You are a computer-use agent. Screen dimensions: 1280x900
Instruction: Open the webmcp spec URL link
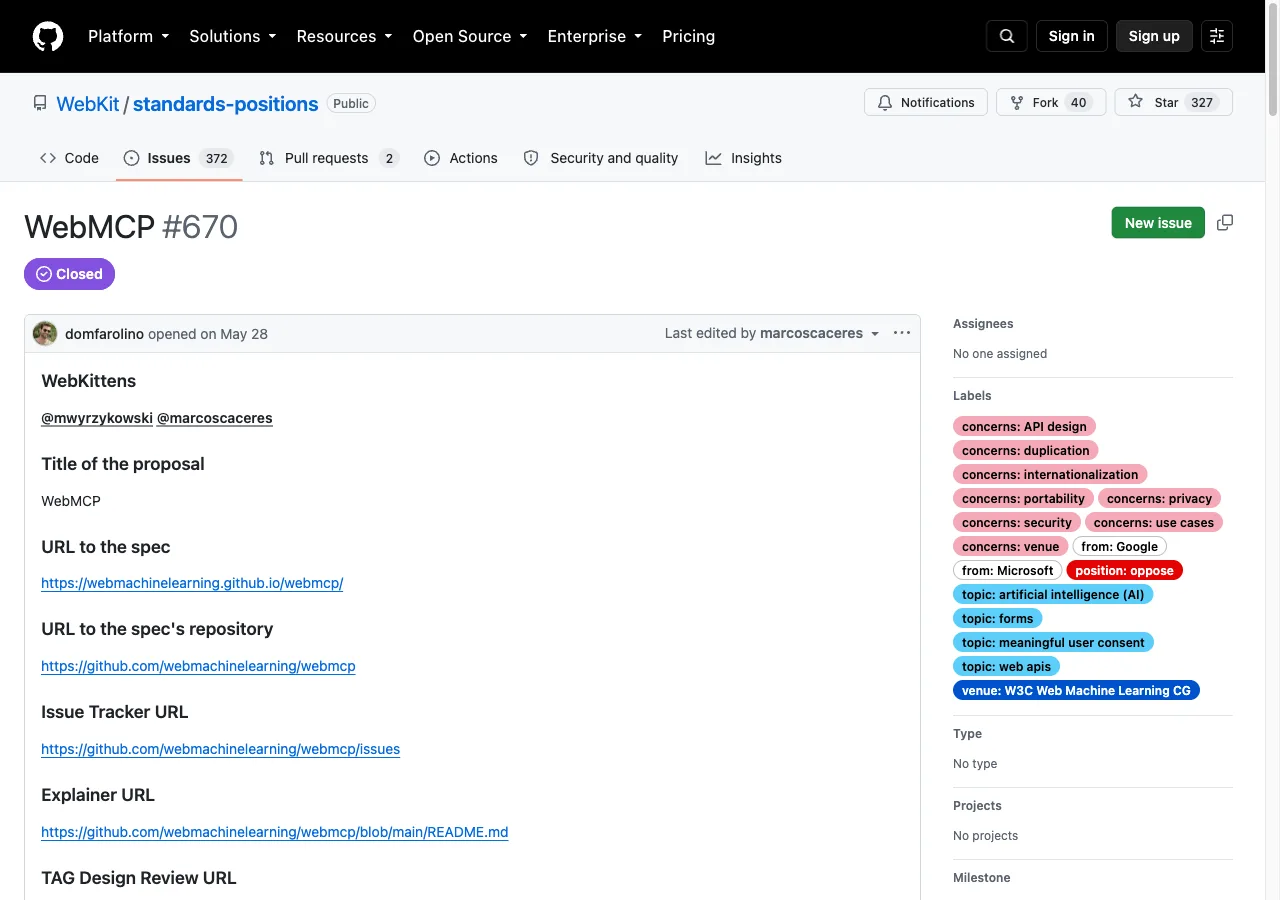[192, 583]
